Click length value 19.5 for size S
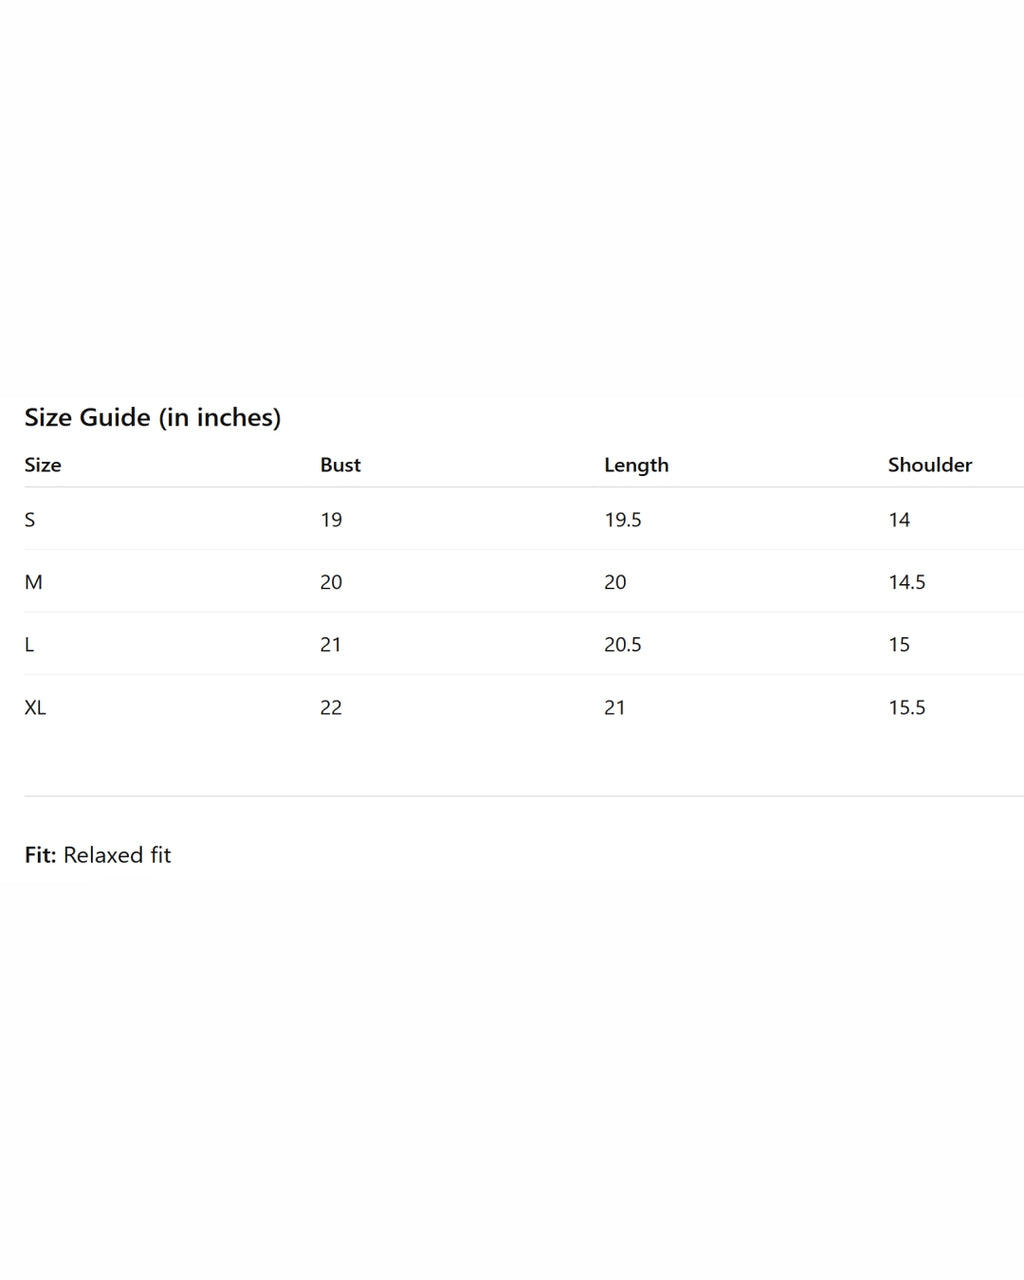 (x=623, y=519)
